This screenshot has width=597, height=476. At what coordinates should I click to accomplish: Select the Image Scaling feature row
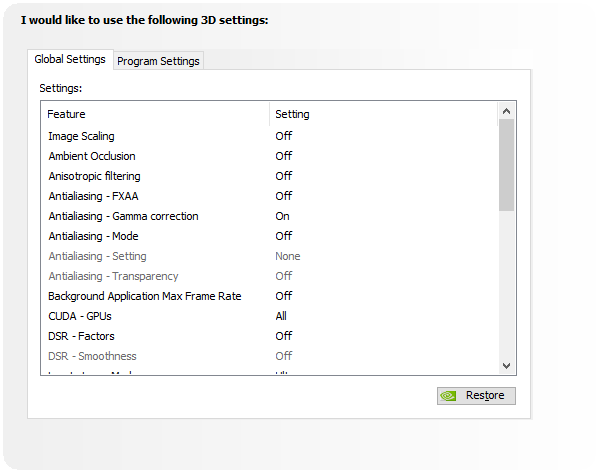269,136
